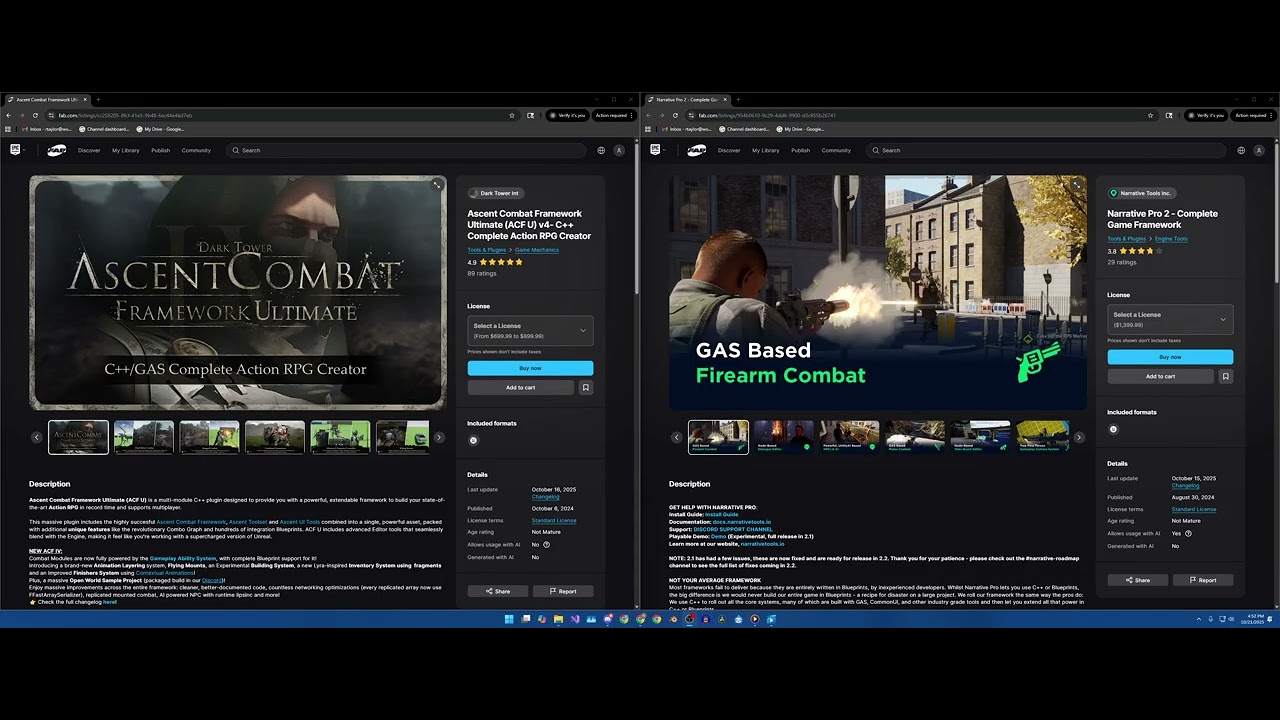Show next thumbnails in the Narrative Pro gallery
Screen dimensions: 1280x720
pyautogui.click(x=1078, y=437)
